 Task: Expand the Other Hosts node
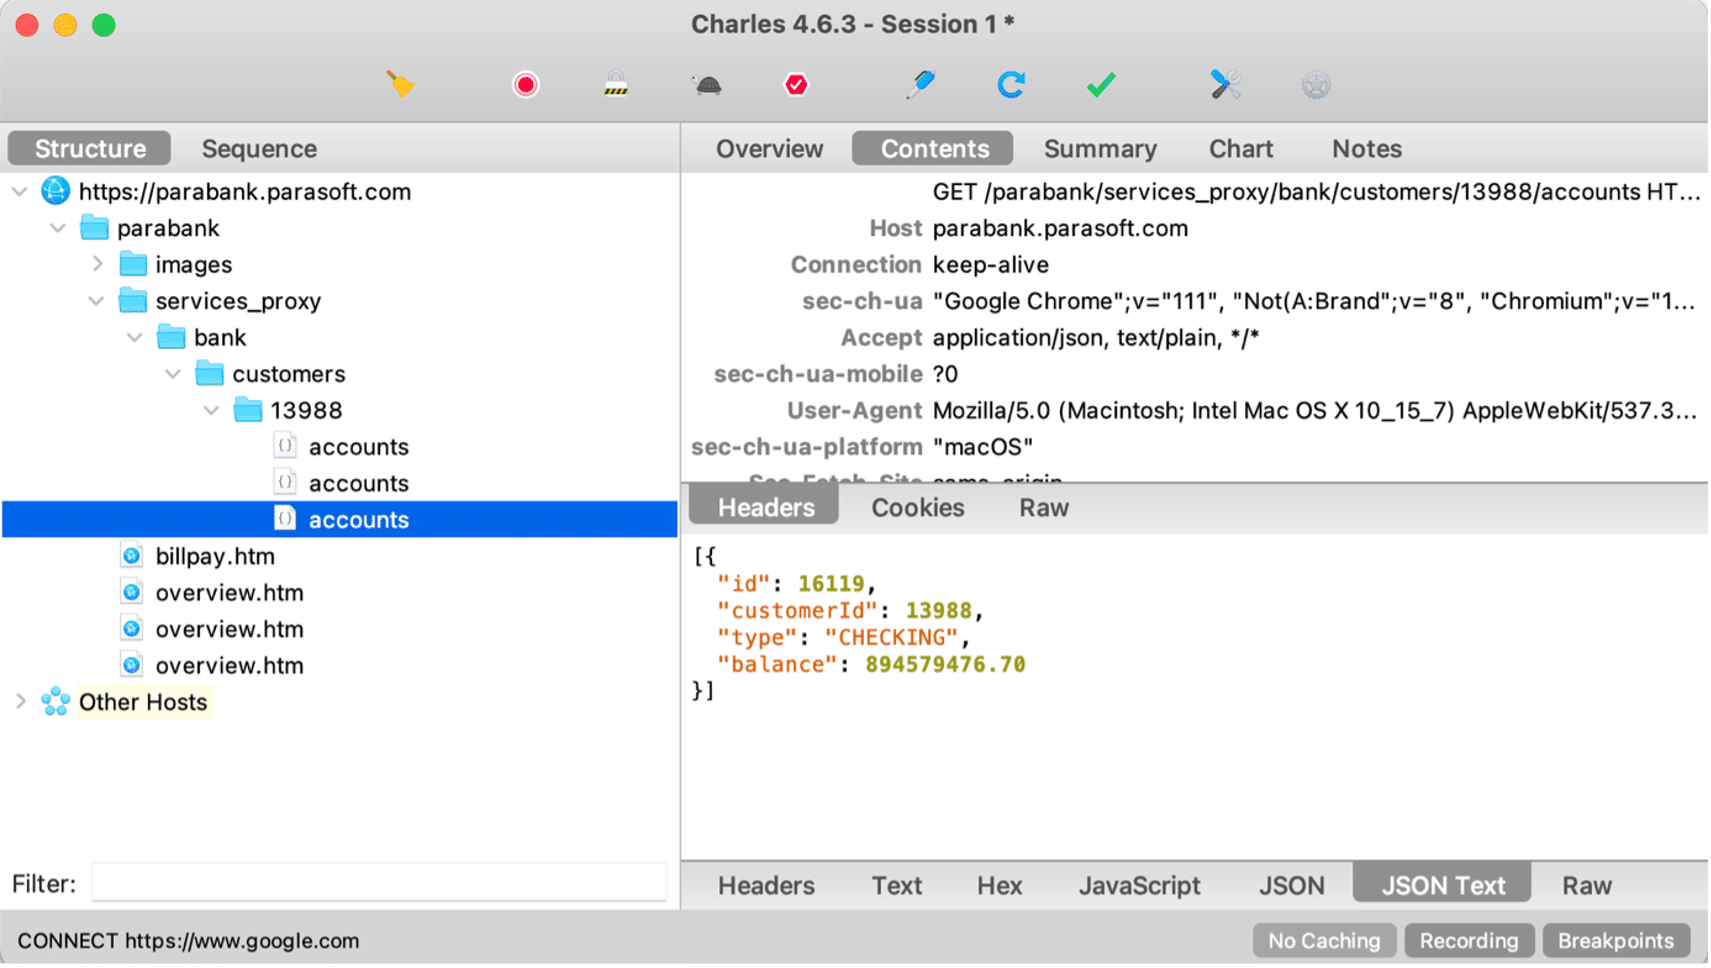click(21, 702)
